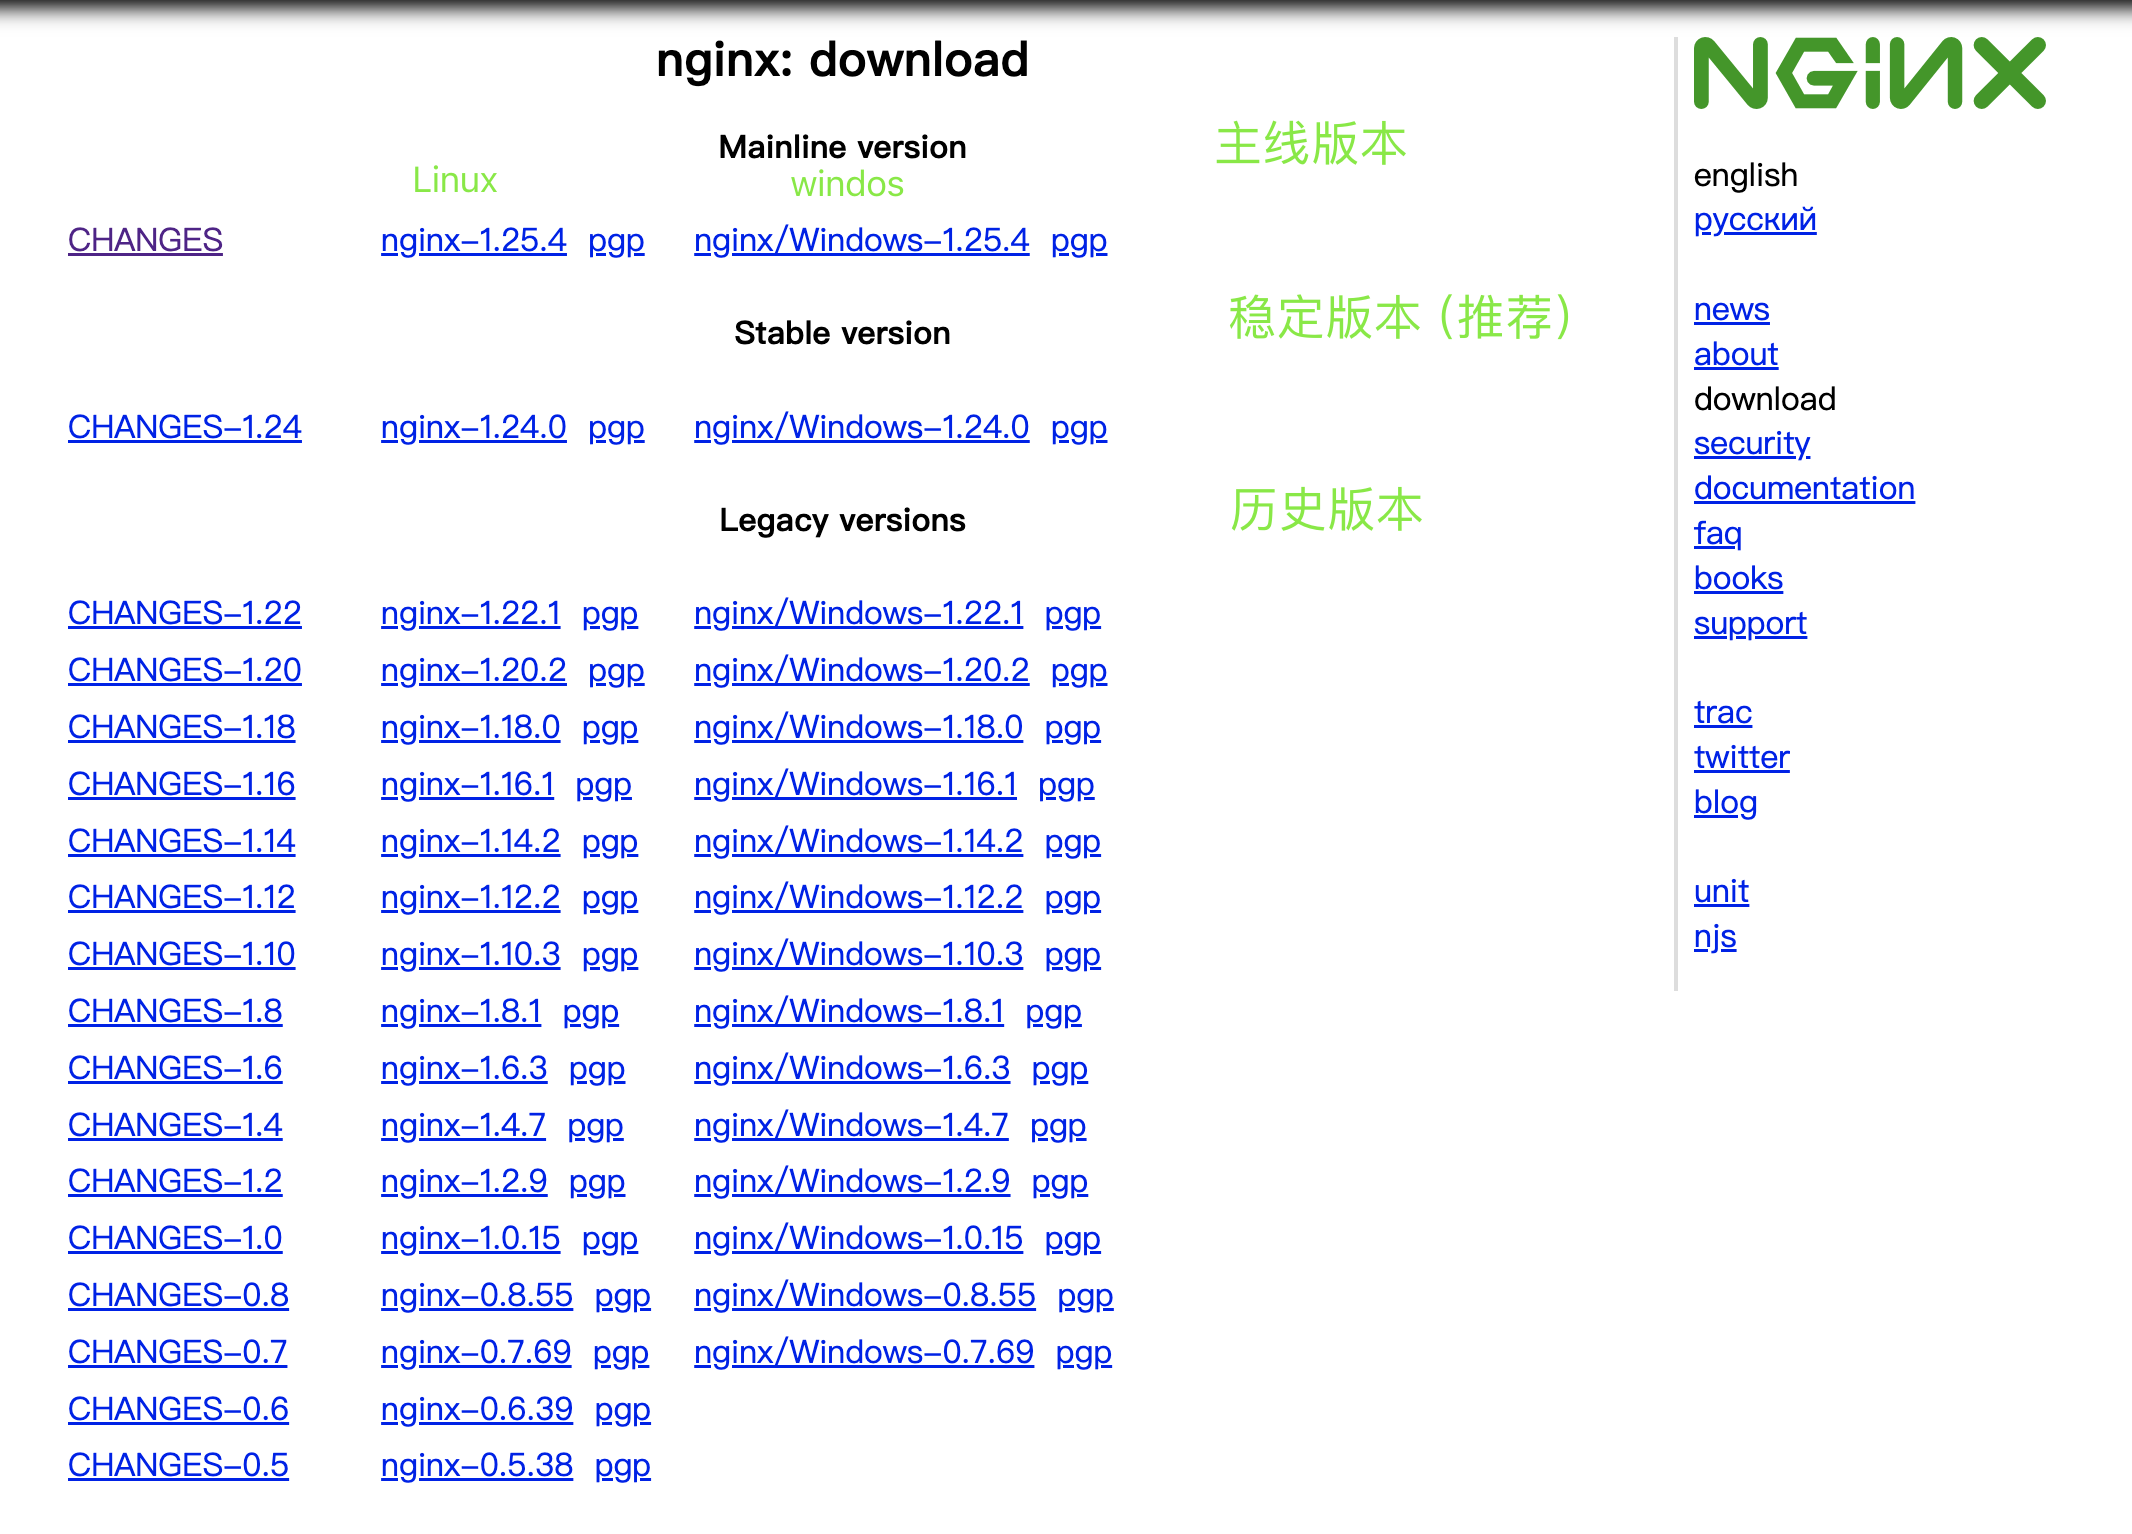Viewport: 2132px width, 1534px height.
Task: Open CHANGES-1.14 link
Action: [182, 841]
